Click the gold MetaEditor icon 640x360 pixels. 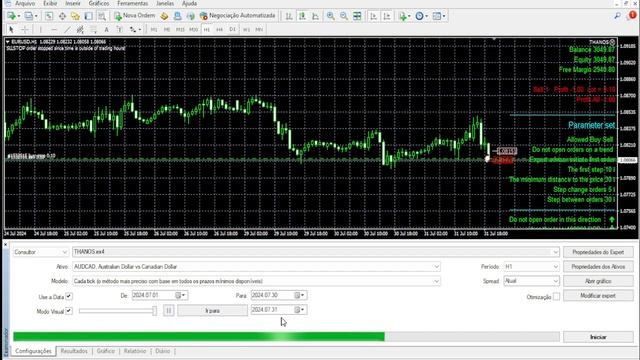tap(164, 16)
